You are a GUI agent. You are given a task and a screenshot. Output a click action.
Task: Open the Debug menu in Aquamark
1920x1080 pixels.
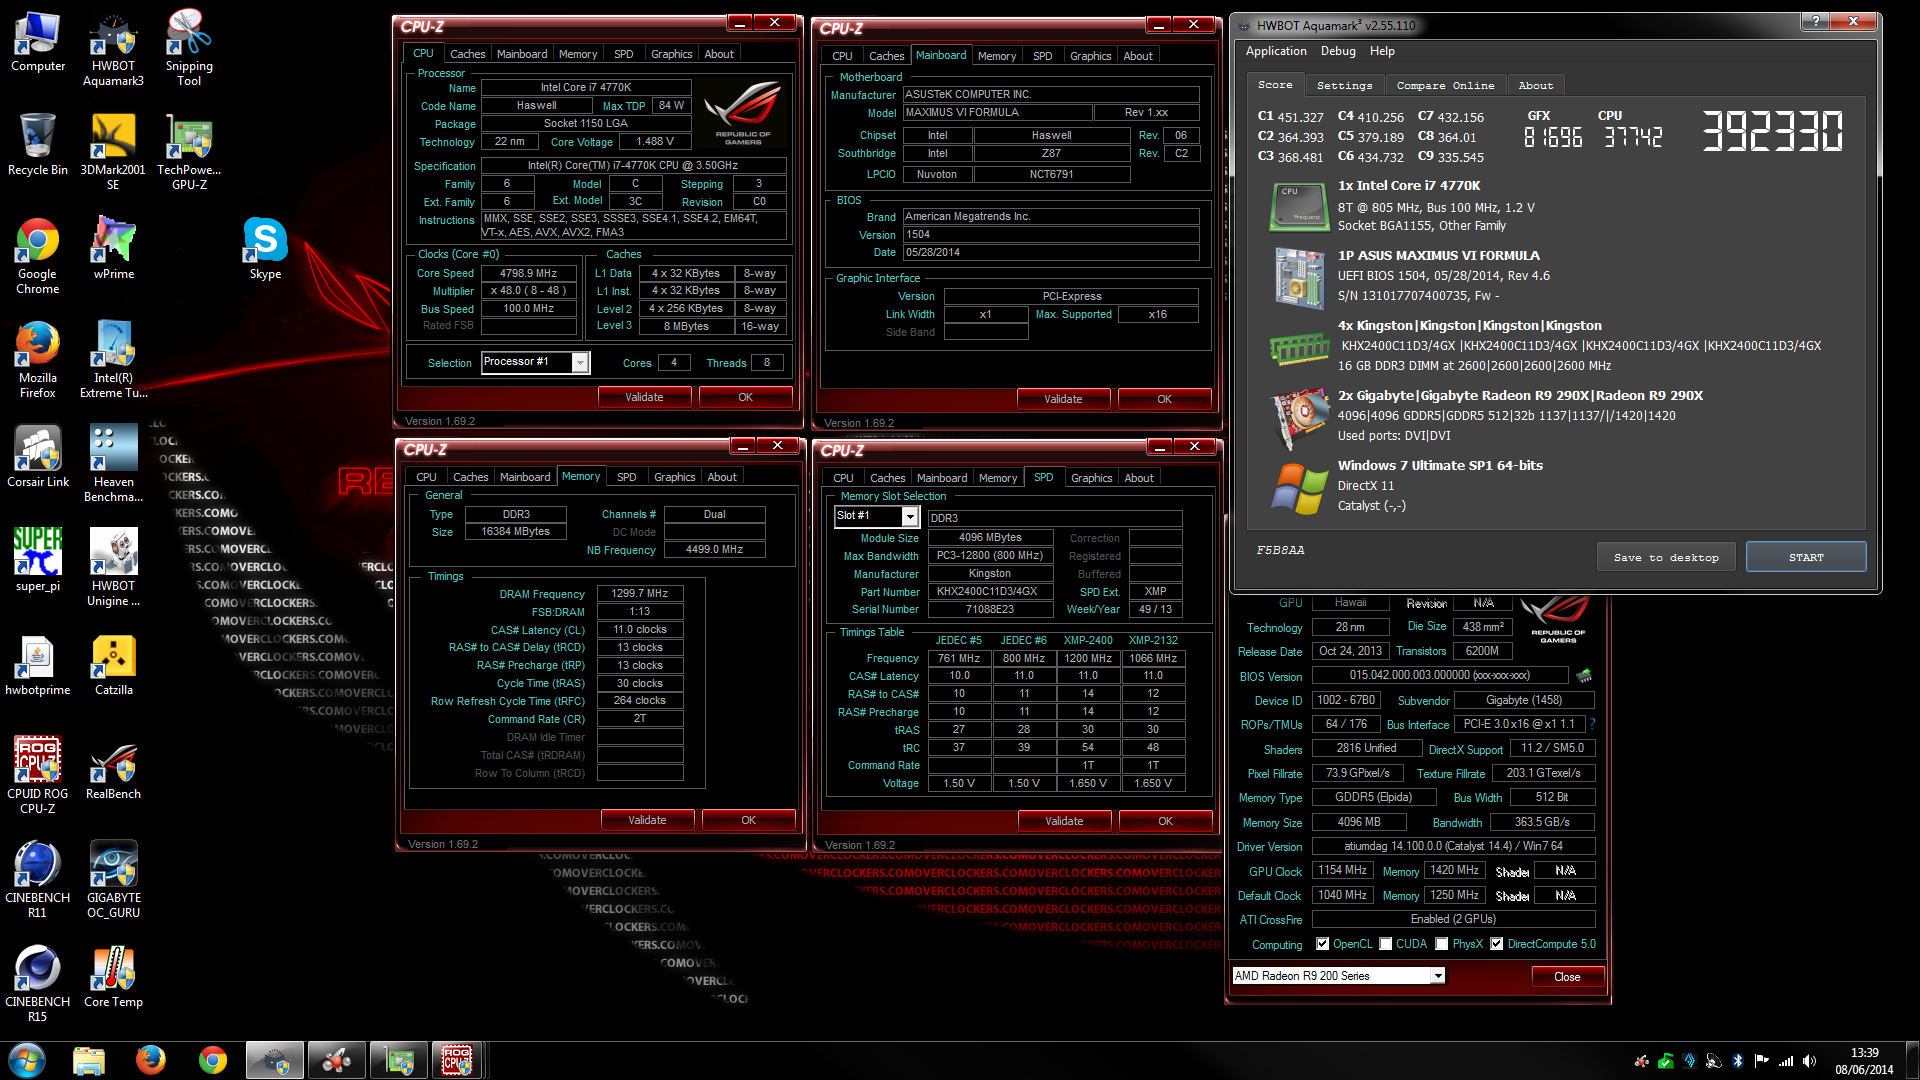coord(1338,51)
